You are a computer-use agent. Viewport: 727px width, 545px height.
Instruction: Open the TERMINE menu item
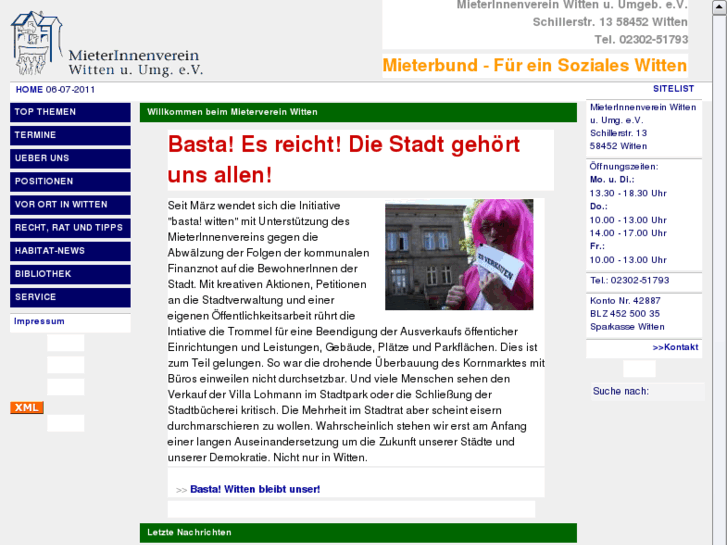70,135
